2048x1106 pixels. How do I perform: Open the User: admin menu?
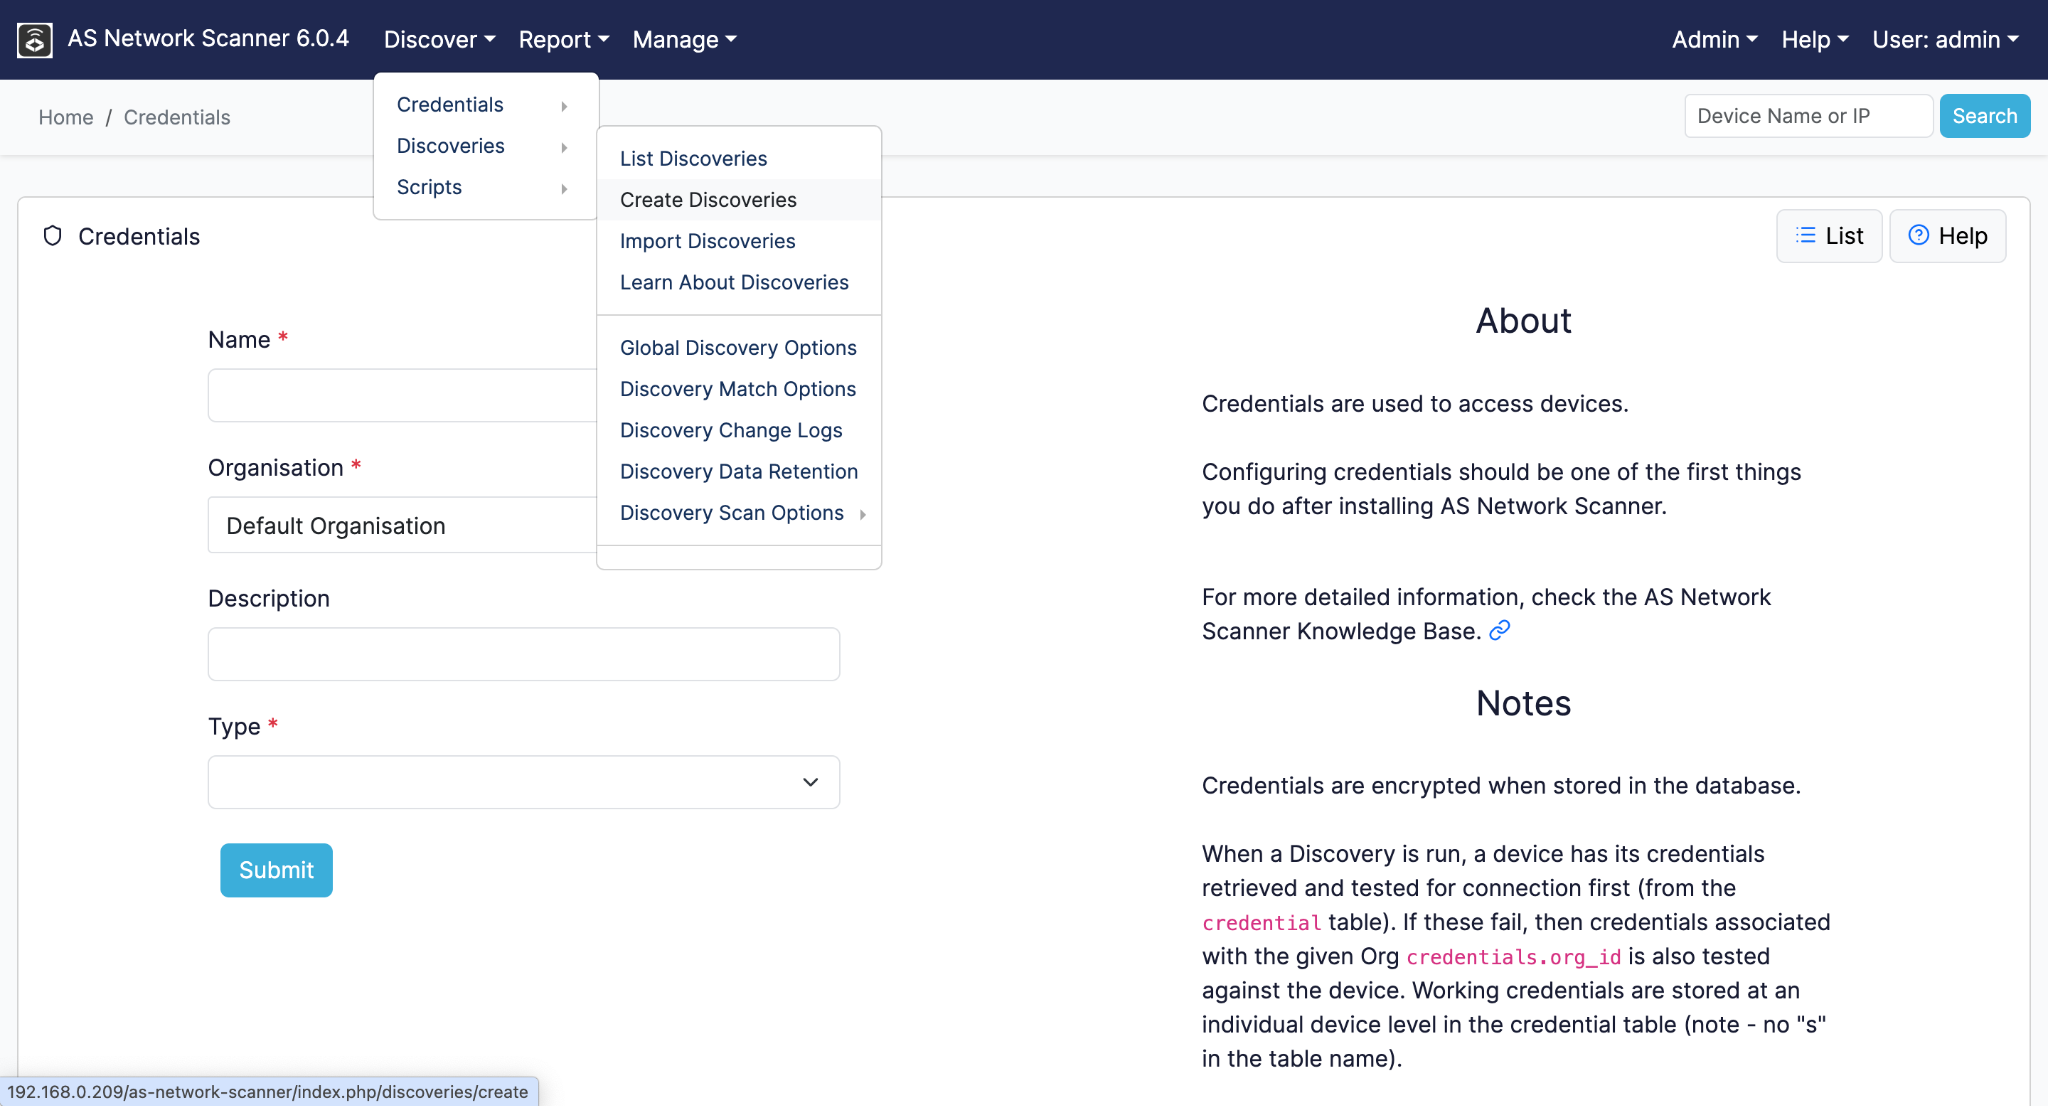coord(1946,40)
